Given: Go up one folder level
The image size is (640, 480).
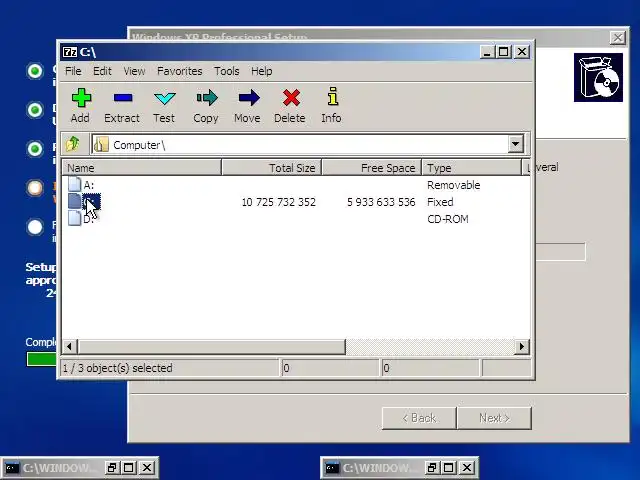Looking at the screenshot, I should click(73, 144).
